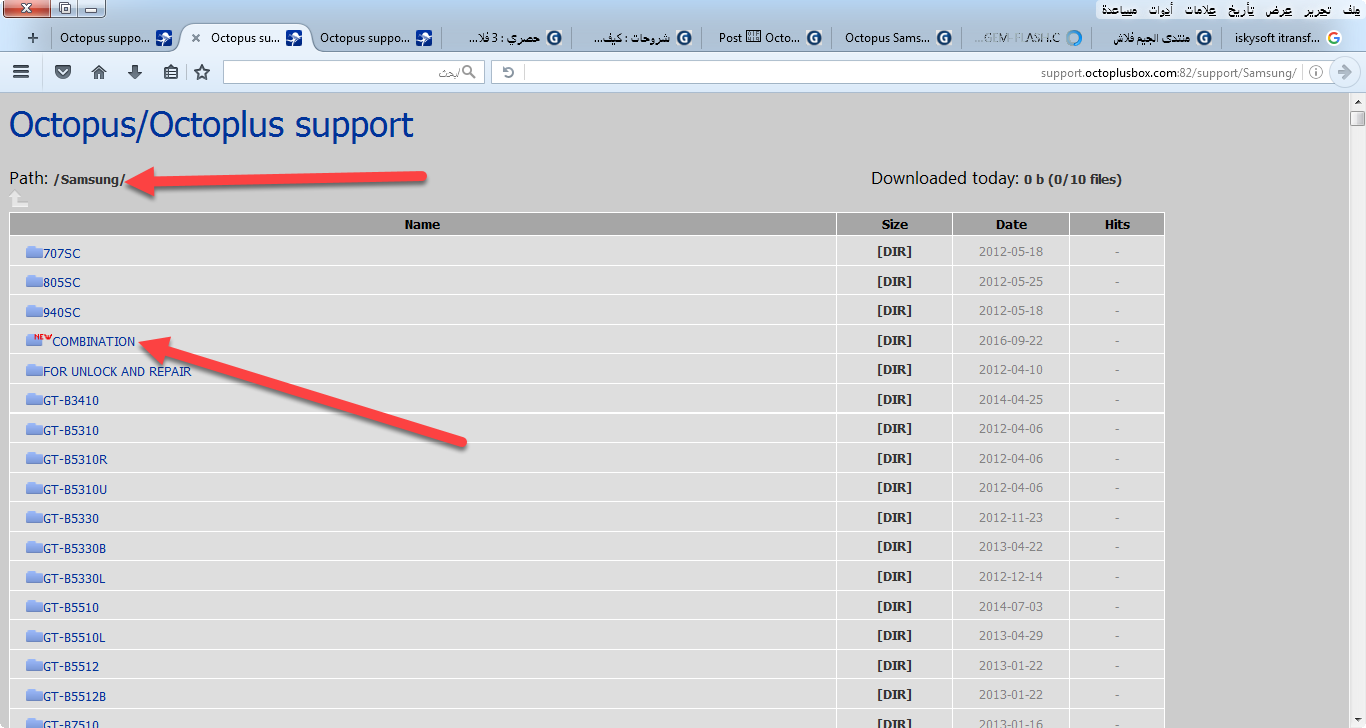The width and height of the screenshot is (1366, 728).
Task: Open a new tab with the plus button
Action: 33,38
